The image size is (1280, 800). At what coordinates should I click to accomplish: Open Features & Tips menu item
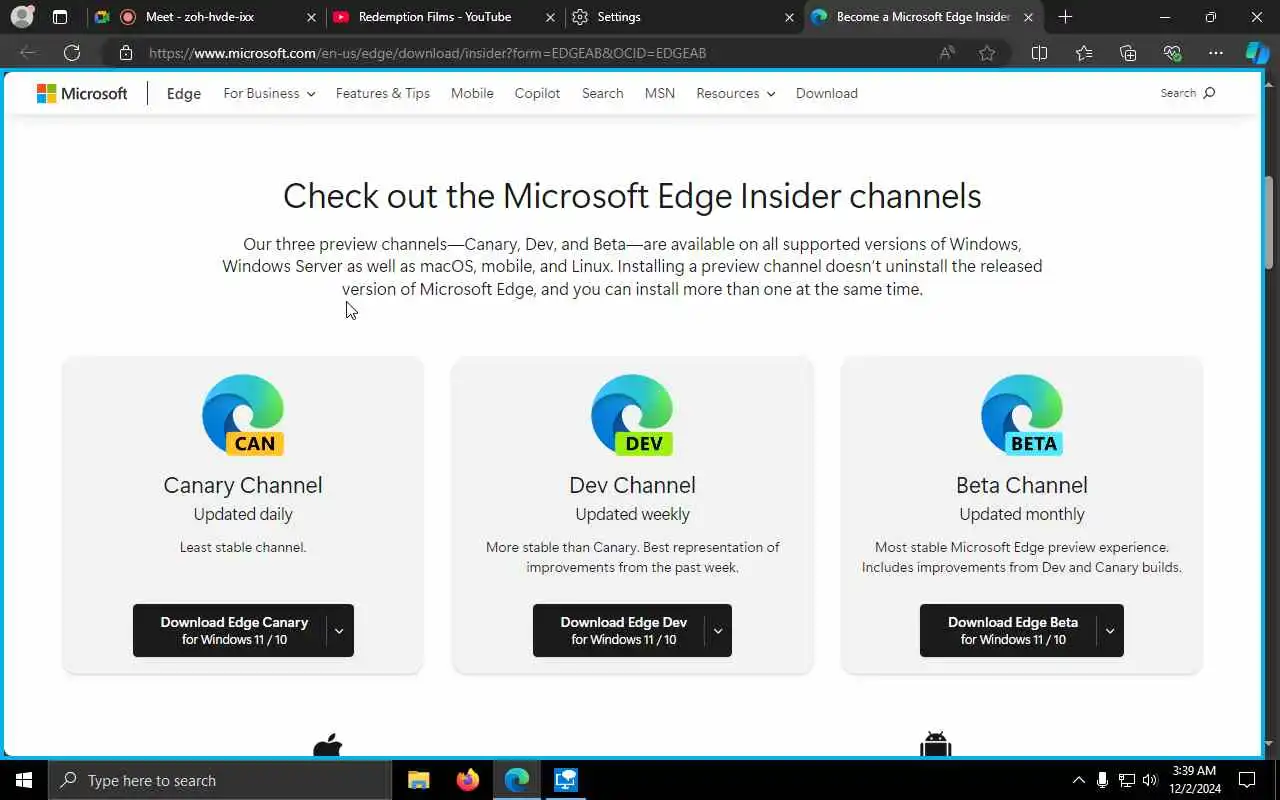(383, 93)
